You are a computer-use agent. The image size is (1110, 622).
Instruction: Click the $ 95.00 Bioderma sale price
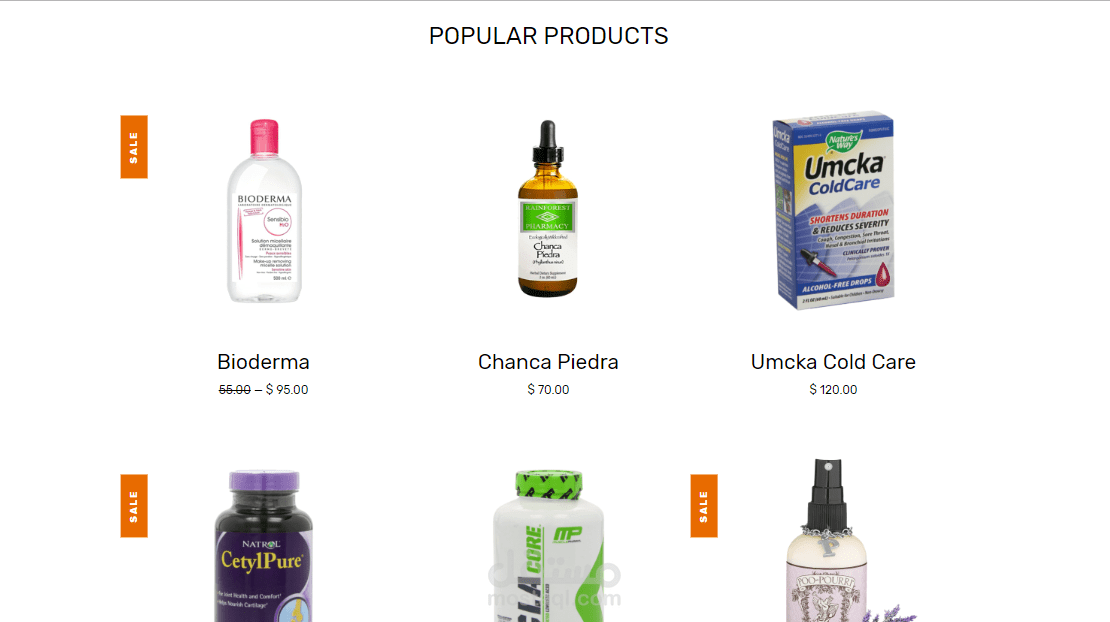click(x=287, y=390)
